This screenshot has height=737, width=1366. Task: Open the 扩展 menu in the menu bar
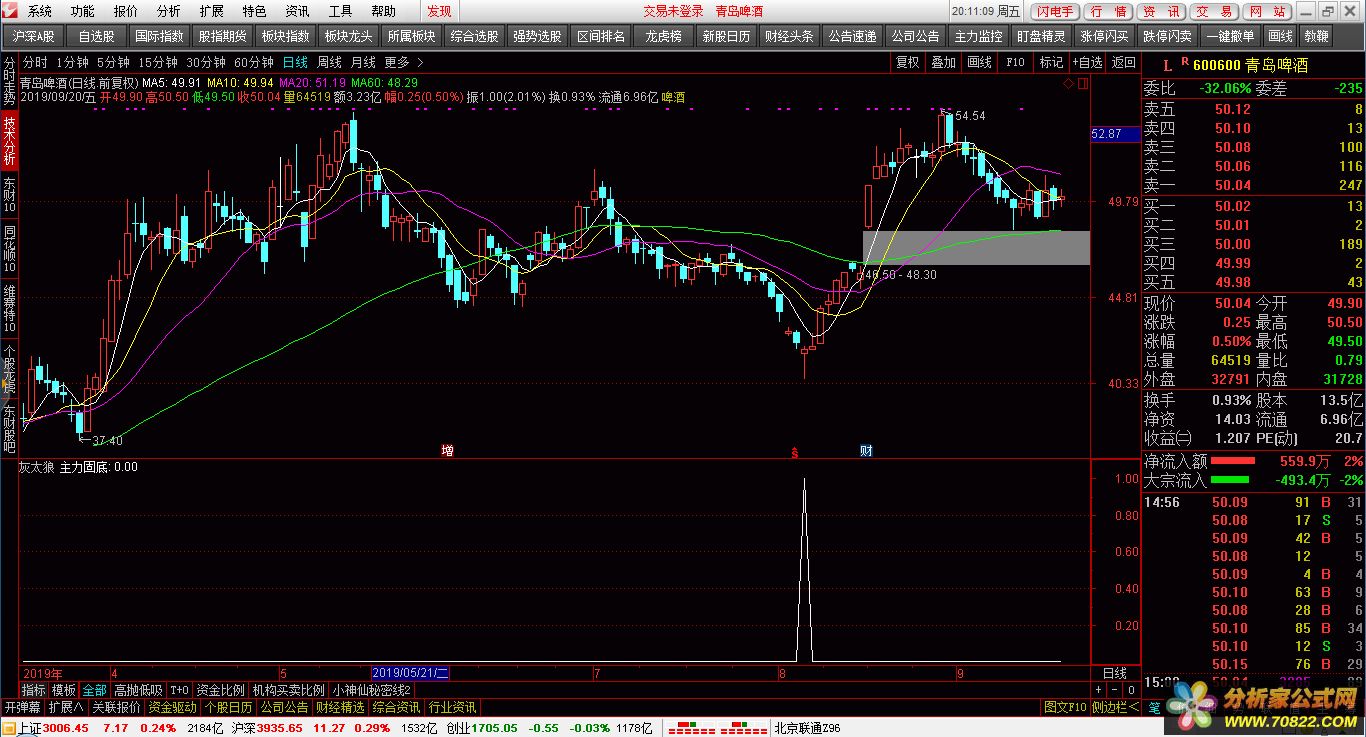point(211,11)
